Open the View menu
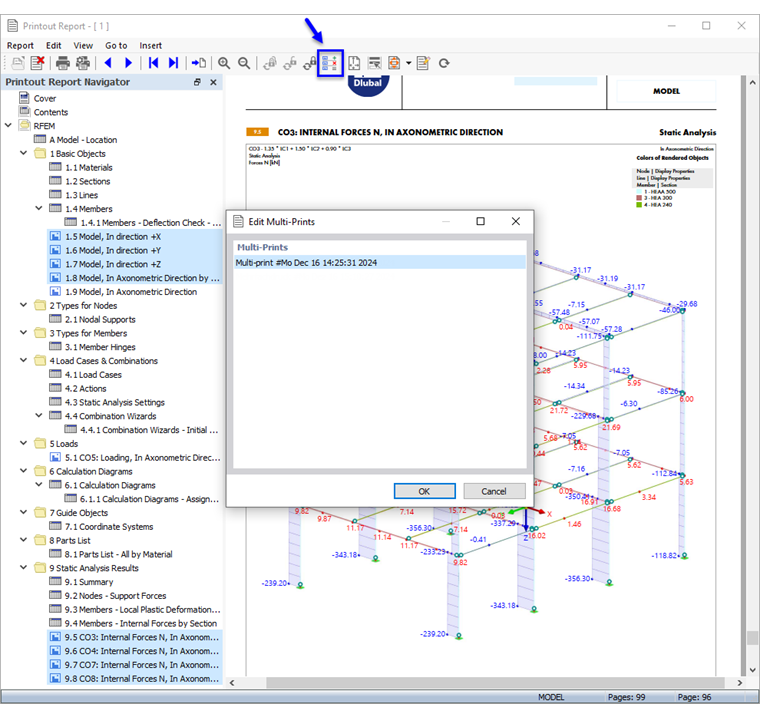The height and width of the screenshot is (718, 760). tap(83, 46)
